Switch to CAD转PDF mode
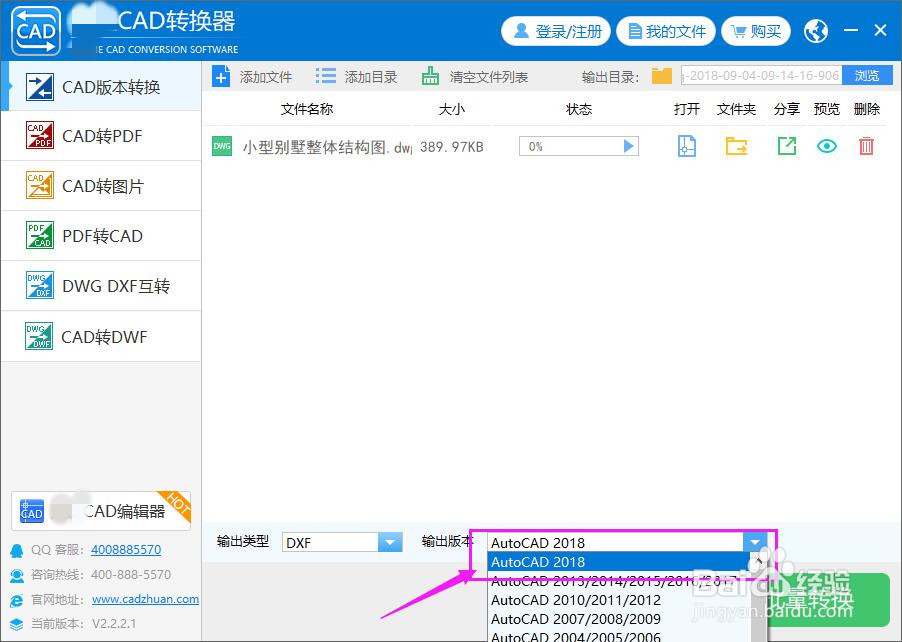The image size is (902, 642). 101,136
